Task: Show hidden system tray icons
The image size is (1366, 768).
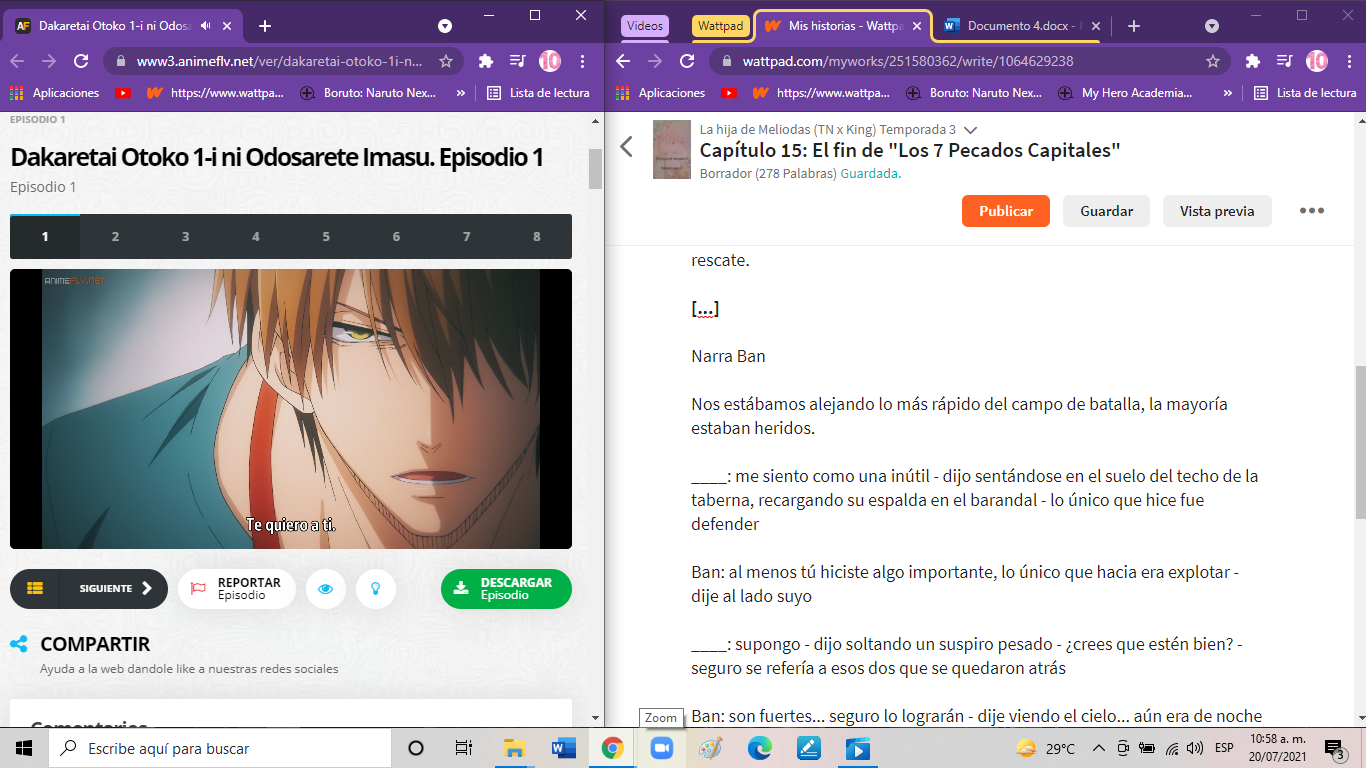Action: 1098,748
